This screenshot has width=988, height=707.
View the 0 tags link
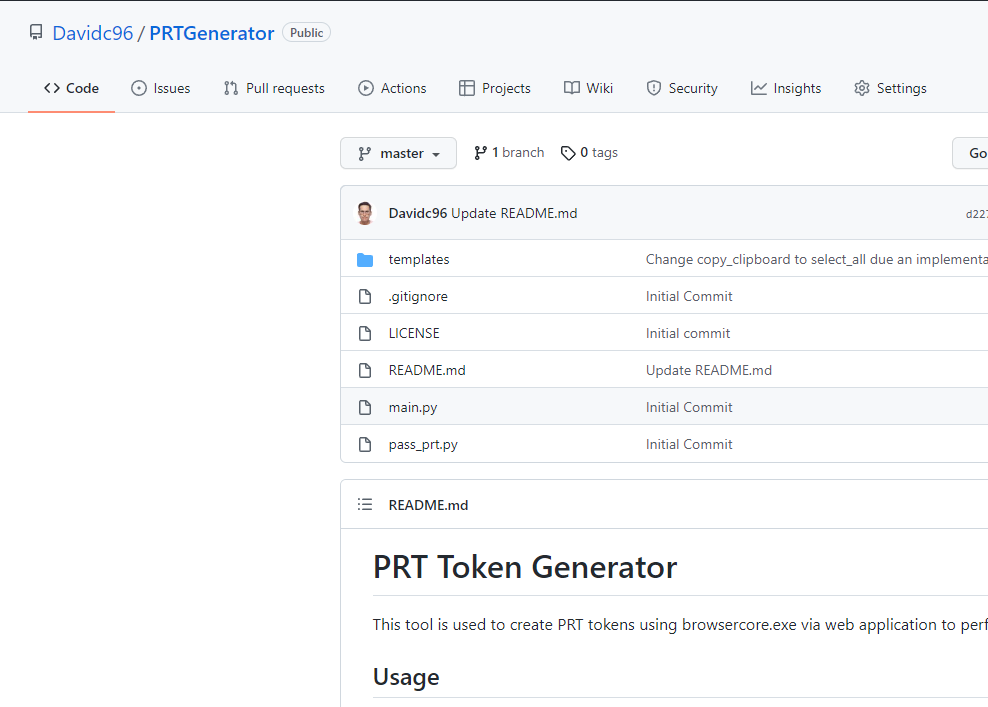[589, 152]
